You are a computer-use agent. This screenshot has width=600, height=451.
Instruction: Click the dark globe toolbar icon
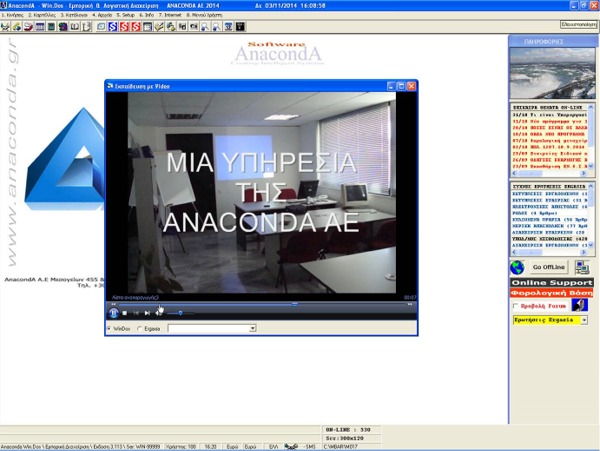pyautogui.click(x=63, y=26)
